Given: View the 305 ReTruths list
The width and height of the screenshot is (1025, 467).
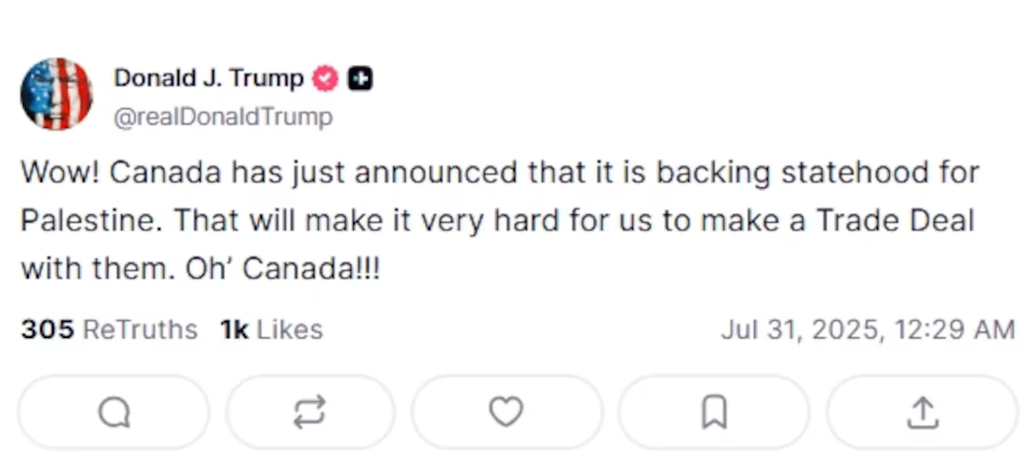Looking at the screenshot, I should pos(109,329).
